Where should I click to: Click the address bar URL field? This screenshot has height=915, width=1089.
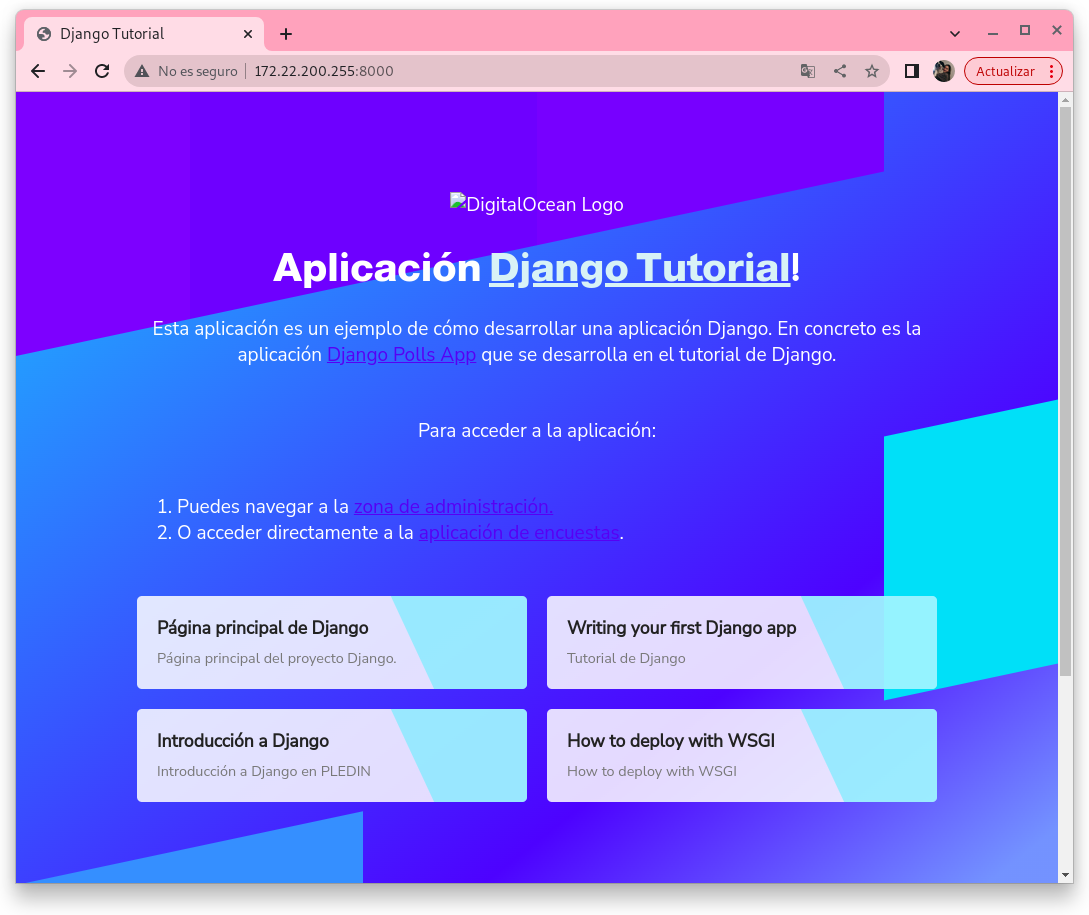click(500, 71)
